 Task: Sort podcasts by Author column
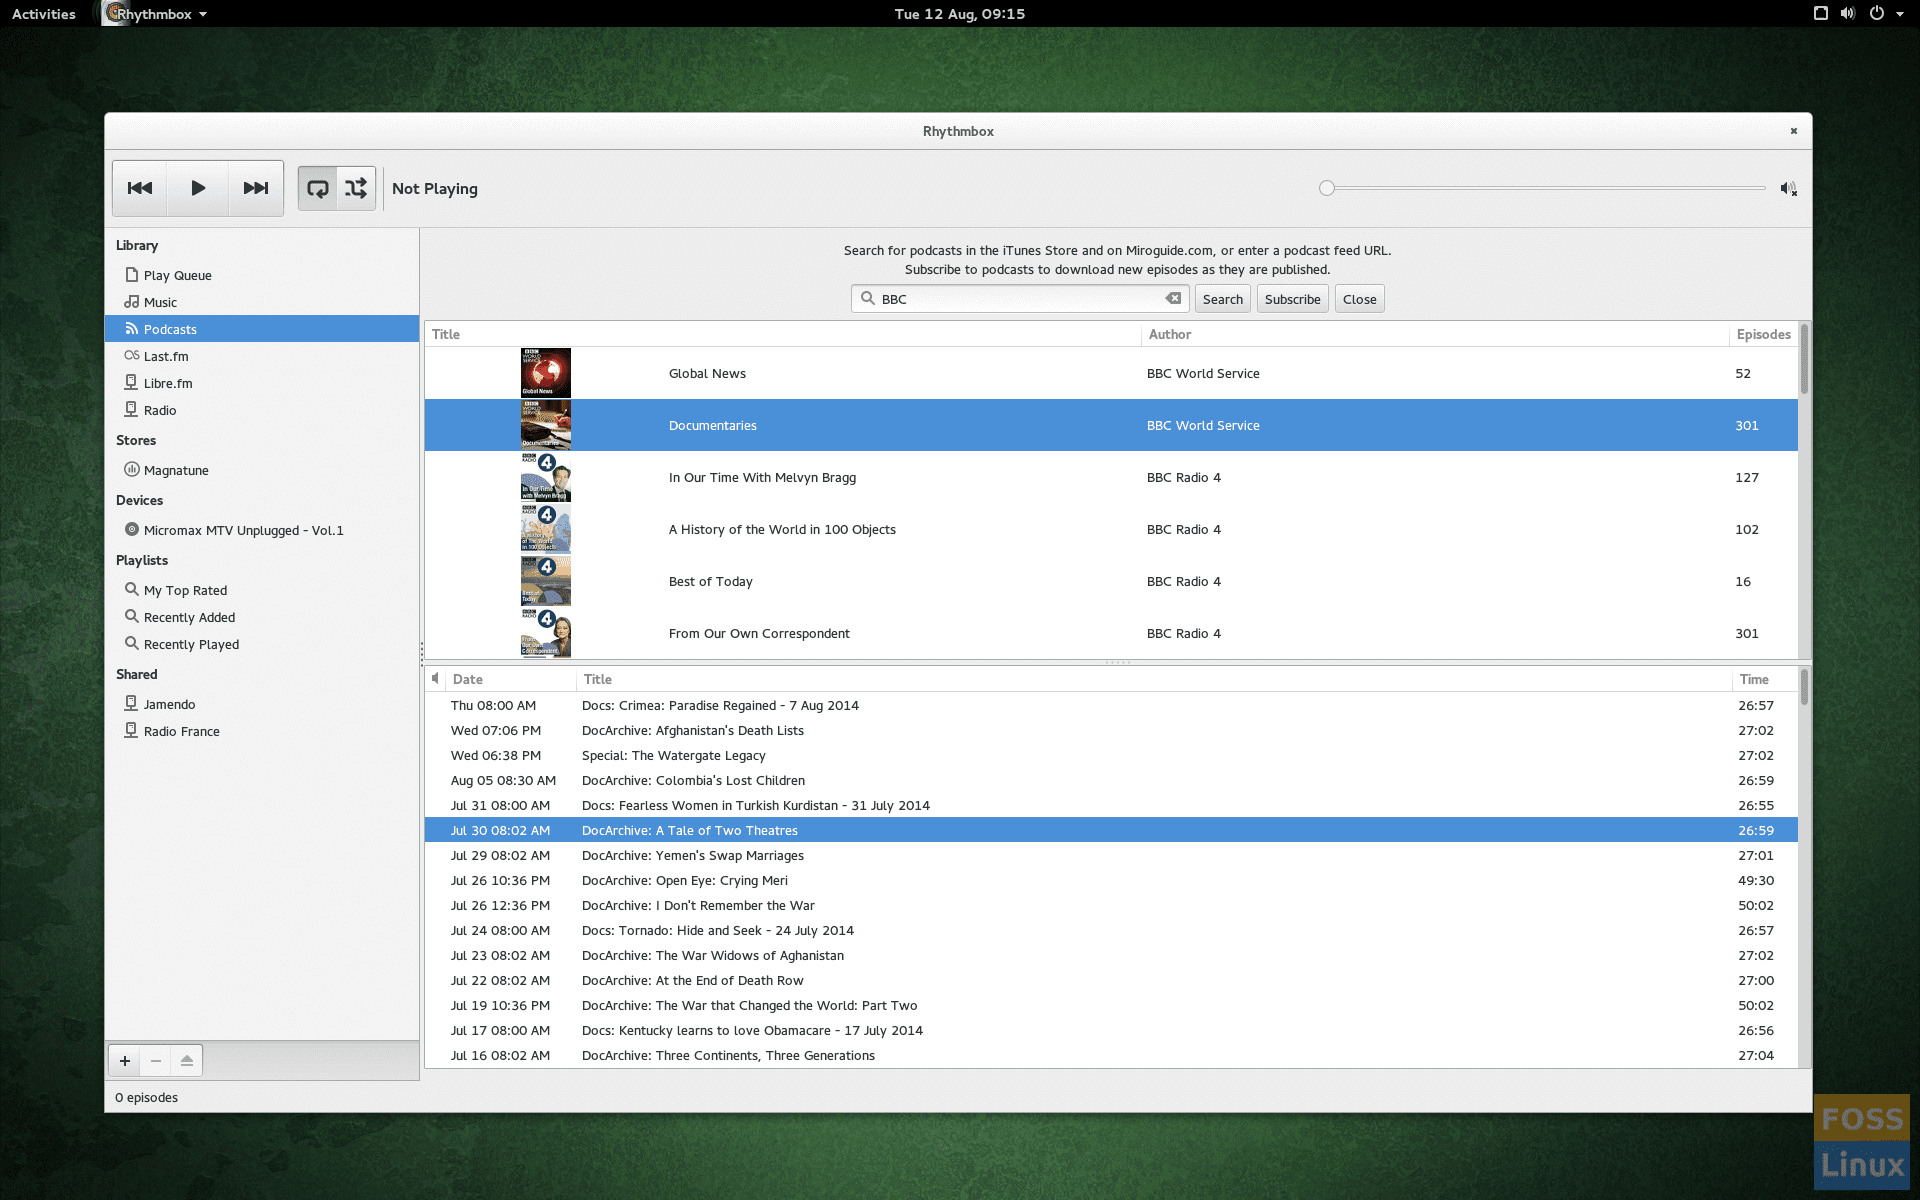click(1435, 334)
